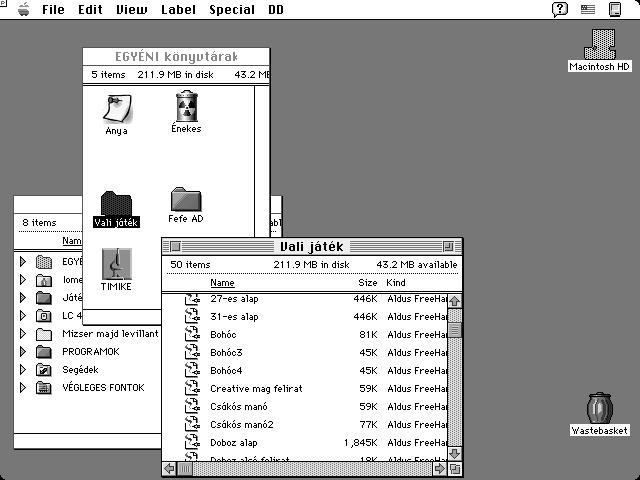Image resolution: width=640 pixels, height=480 pixels.
Task: Open the Edit menu
Action: tap(90, 9)
